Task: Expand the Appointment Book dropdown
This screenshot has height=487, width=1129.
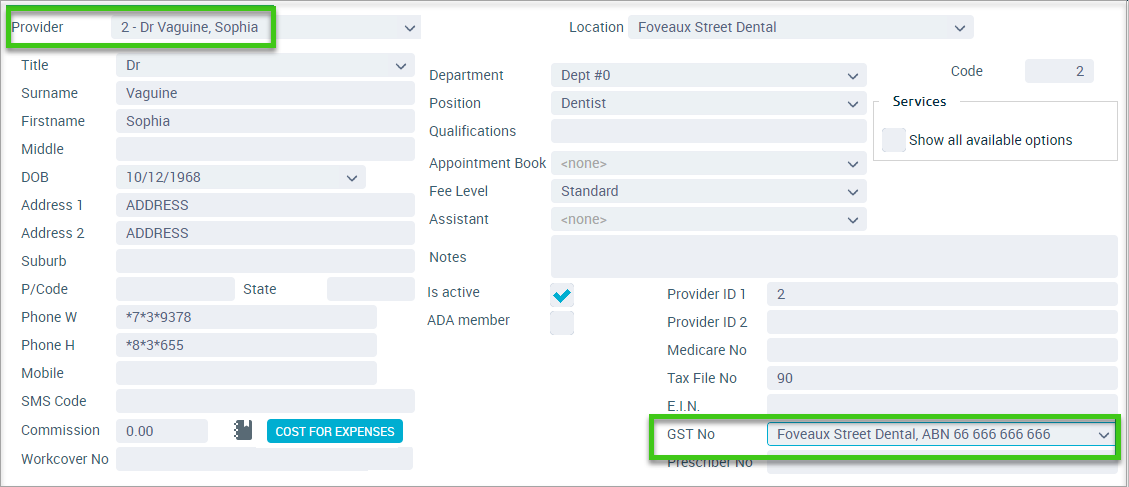Action: pyautogui.click(x=853, y=164)
